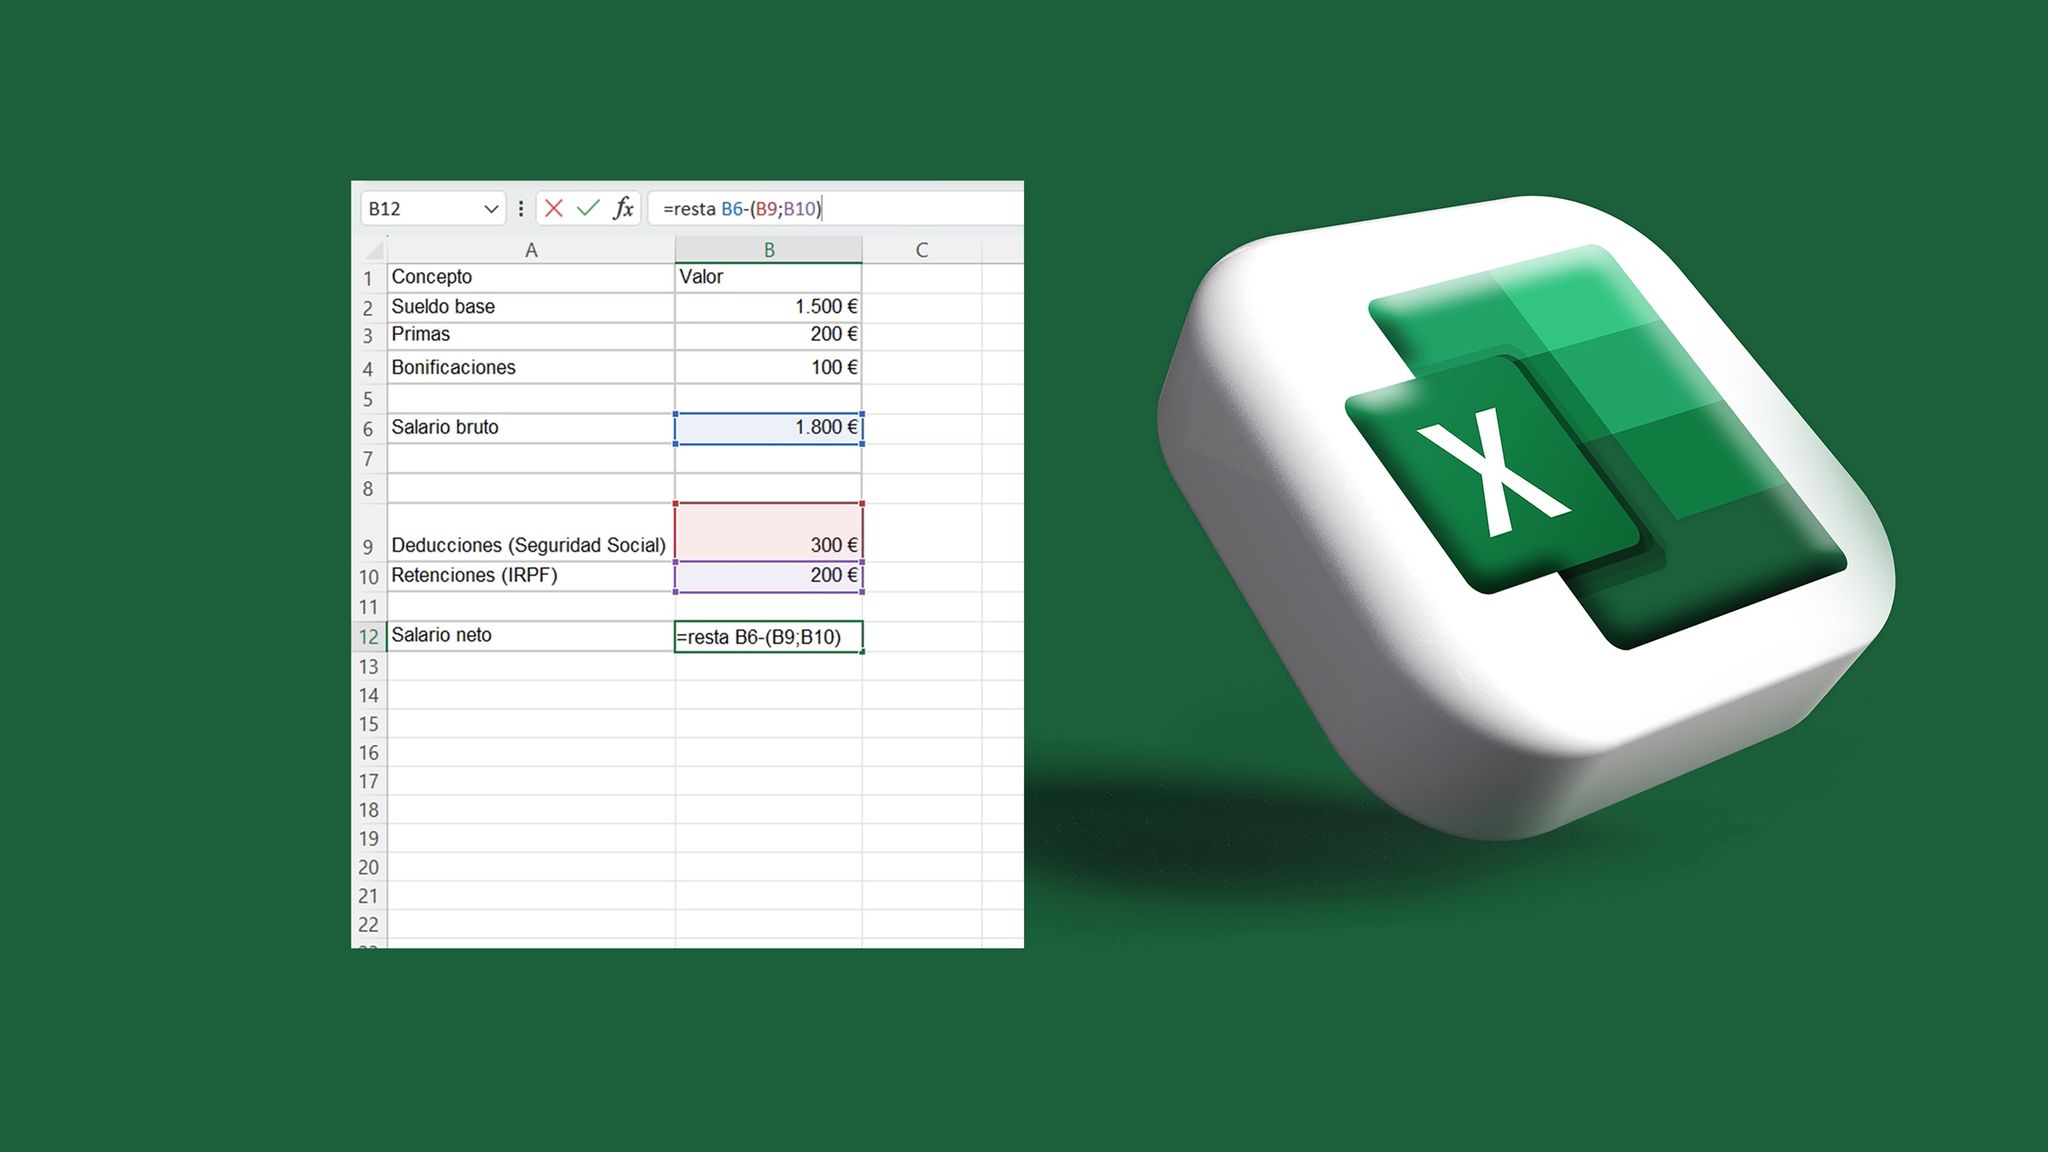Expand the Name Box dropdown arrow
Viewport: 2048px width, 1152px height.
pyautogui.click(x=491, y=209)
